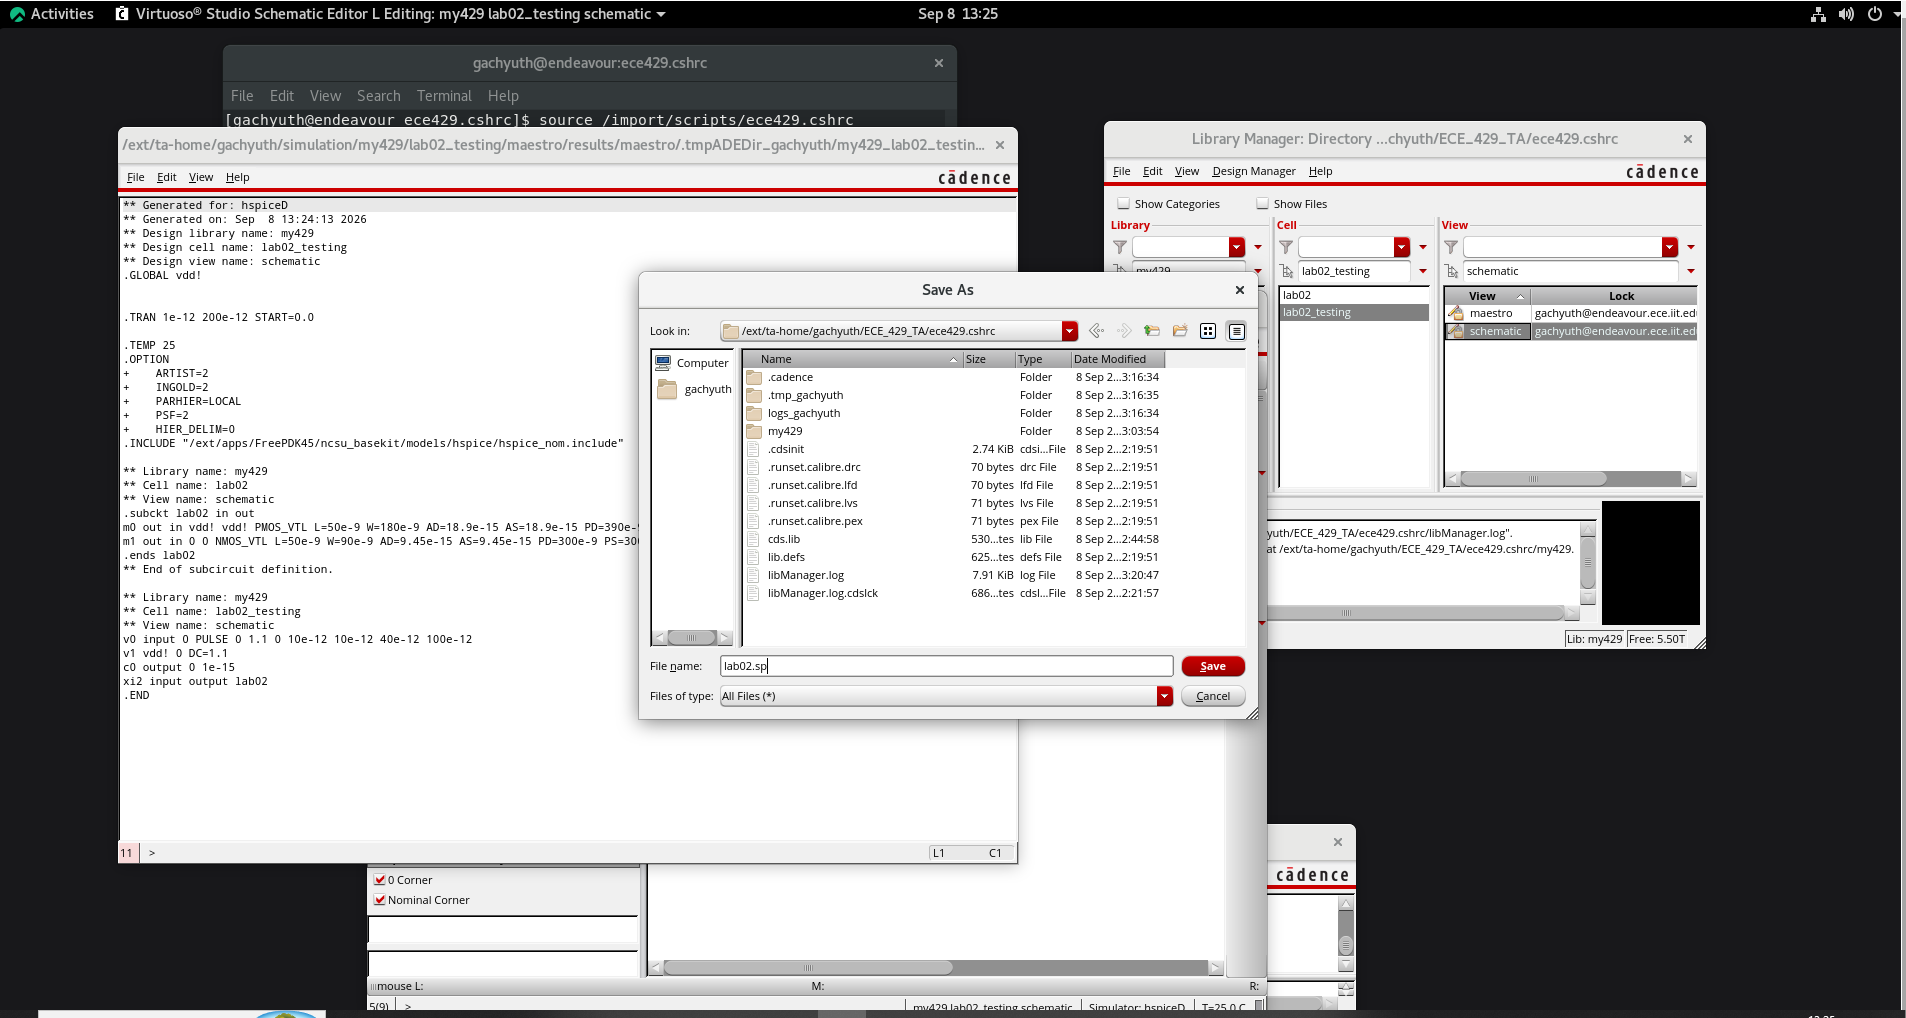Open File menu in netlist viewer
This screenshot has height=1018, width=1906.
136,177
